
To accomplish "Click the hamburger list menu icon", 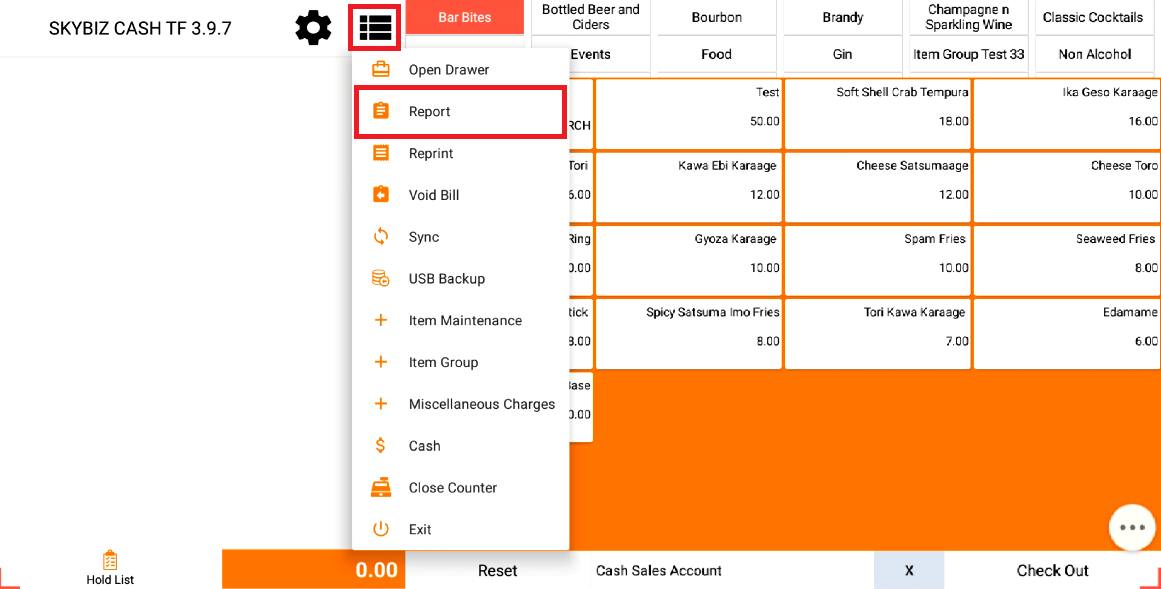I will pyautogui.click(x=376, y=27).
